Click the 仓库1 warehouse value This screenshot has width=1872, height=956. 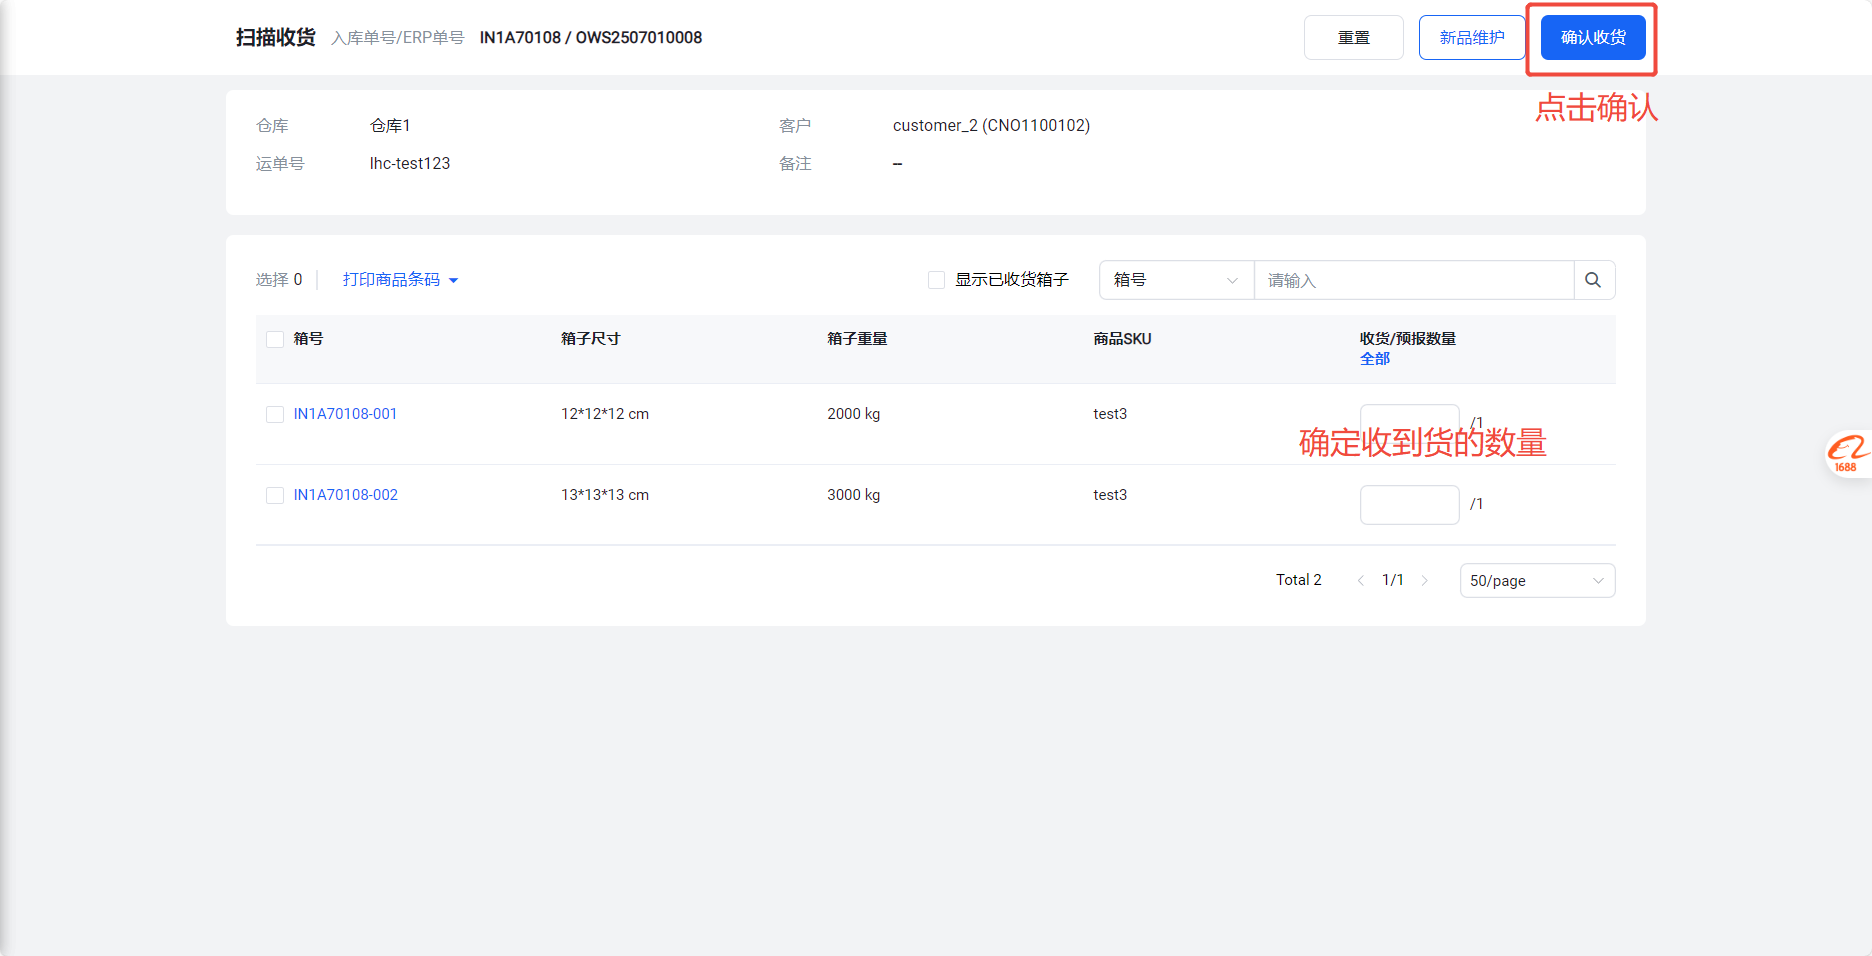tap(390, 126)
